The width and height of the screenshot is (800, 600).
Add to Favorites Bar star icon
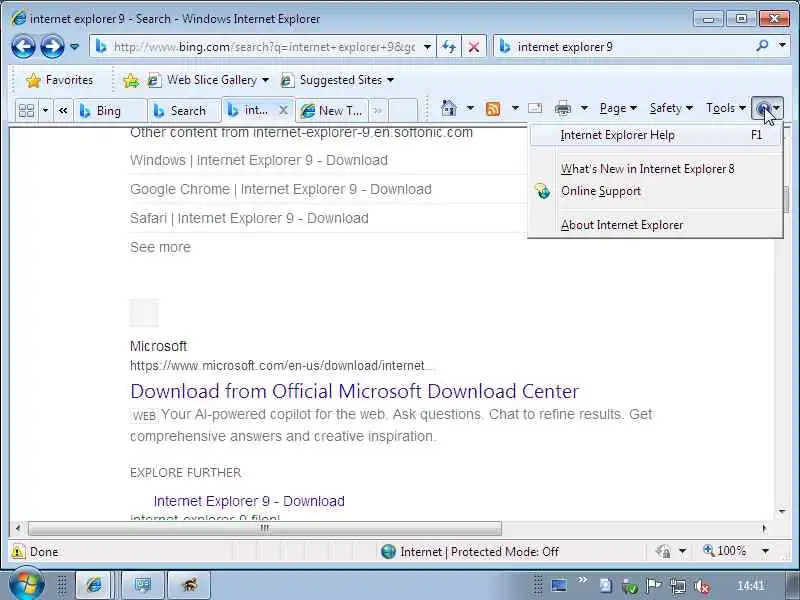(x=131, y=80)
